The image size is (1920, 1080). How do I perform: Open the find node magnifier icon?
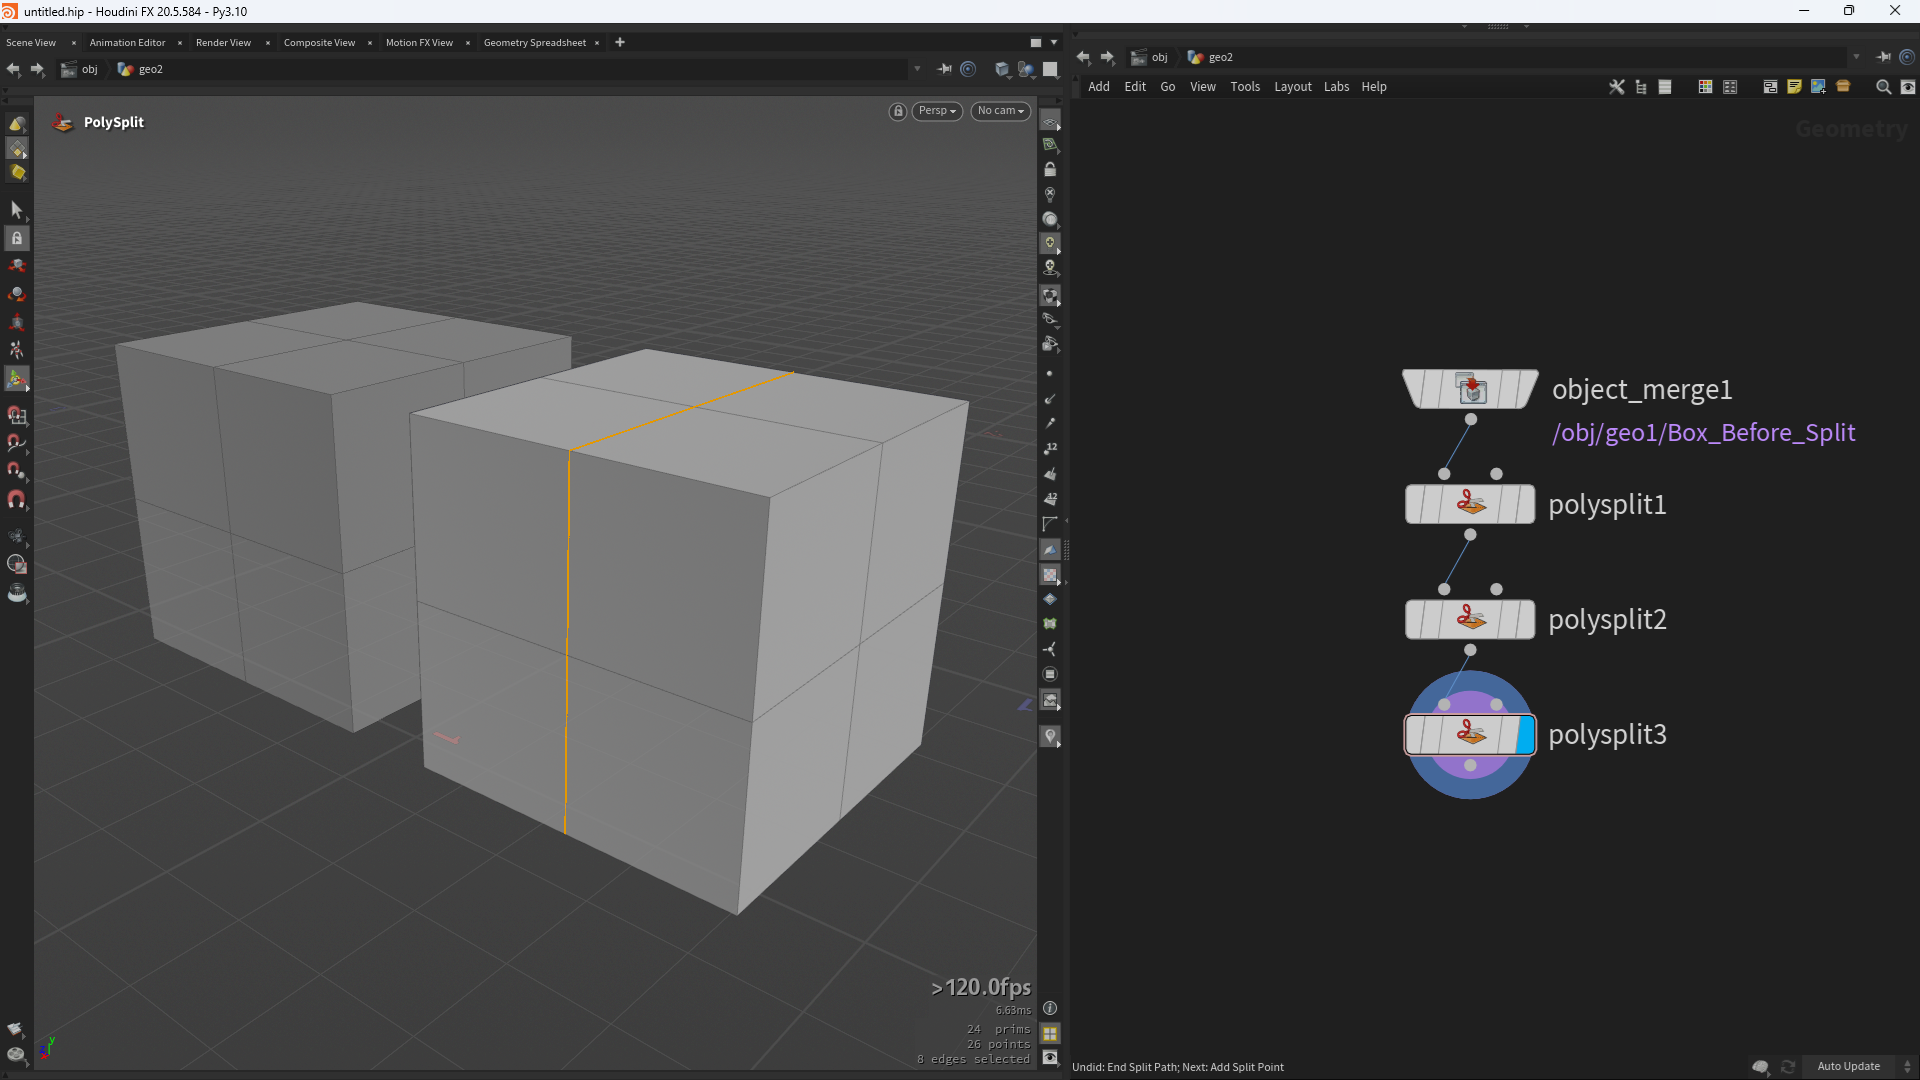(x=1883, y=87)
